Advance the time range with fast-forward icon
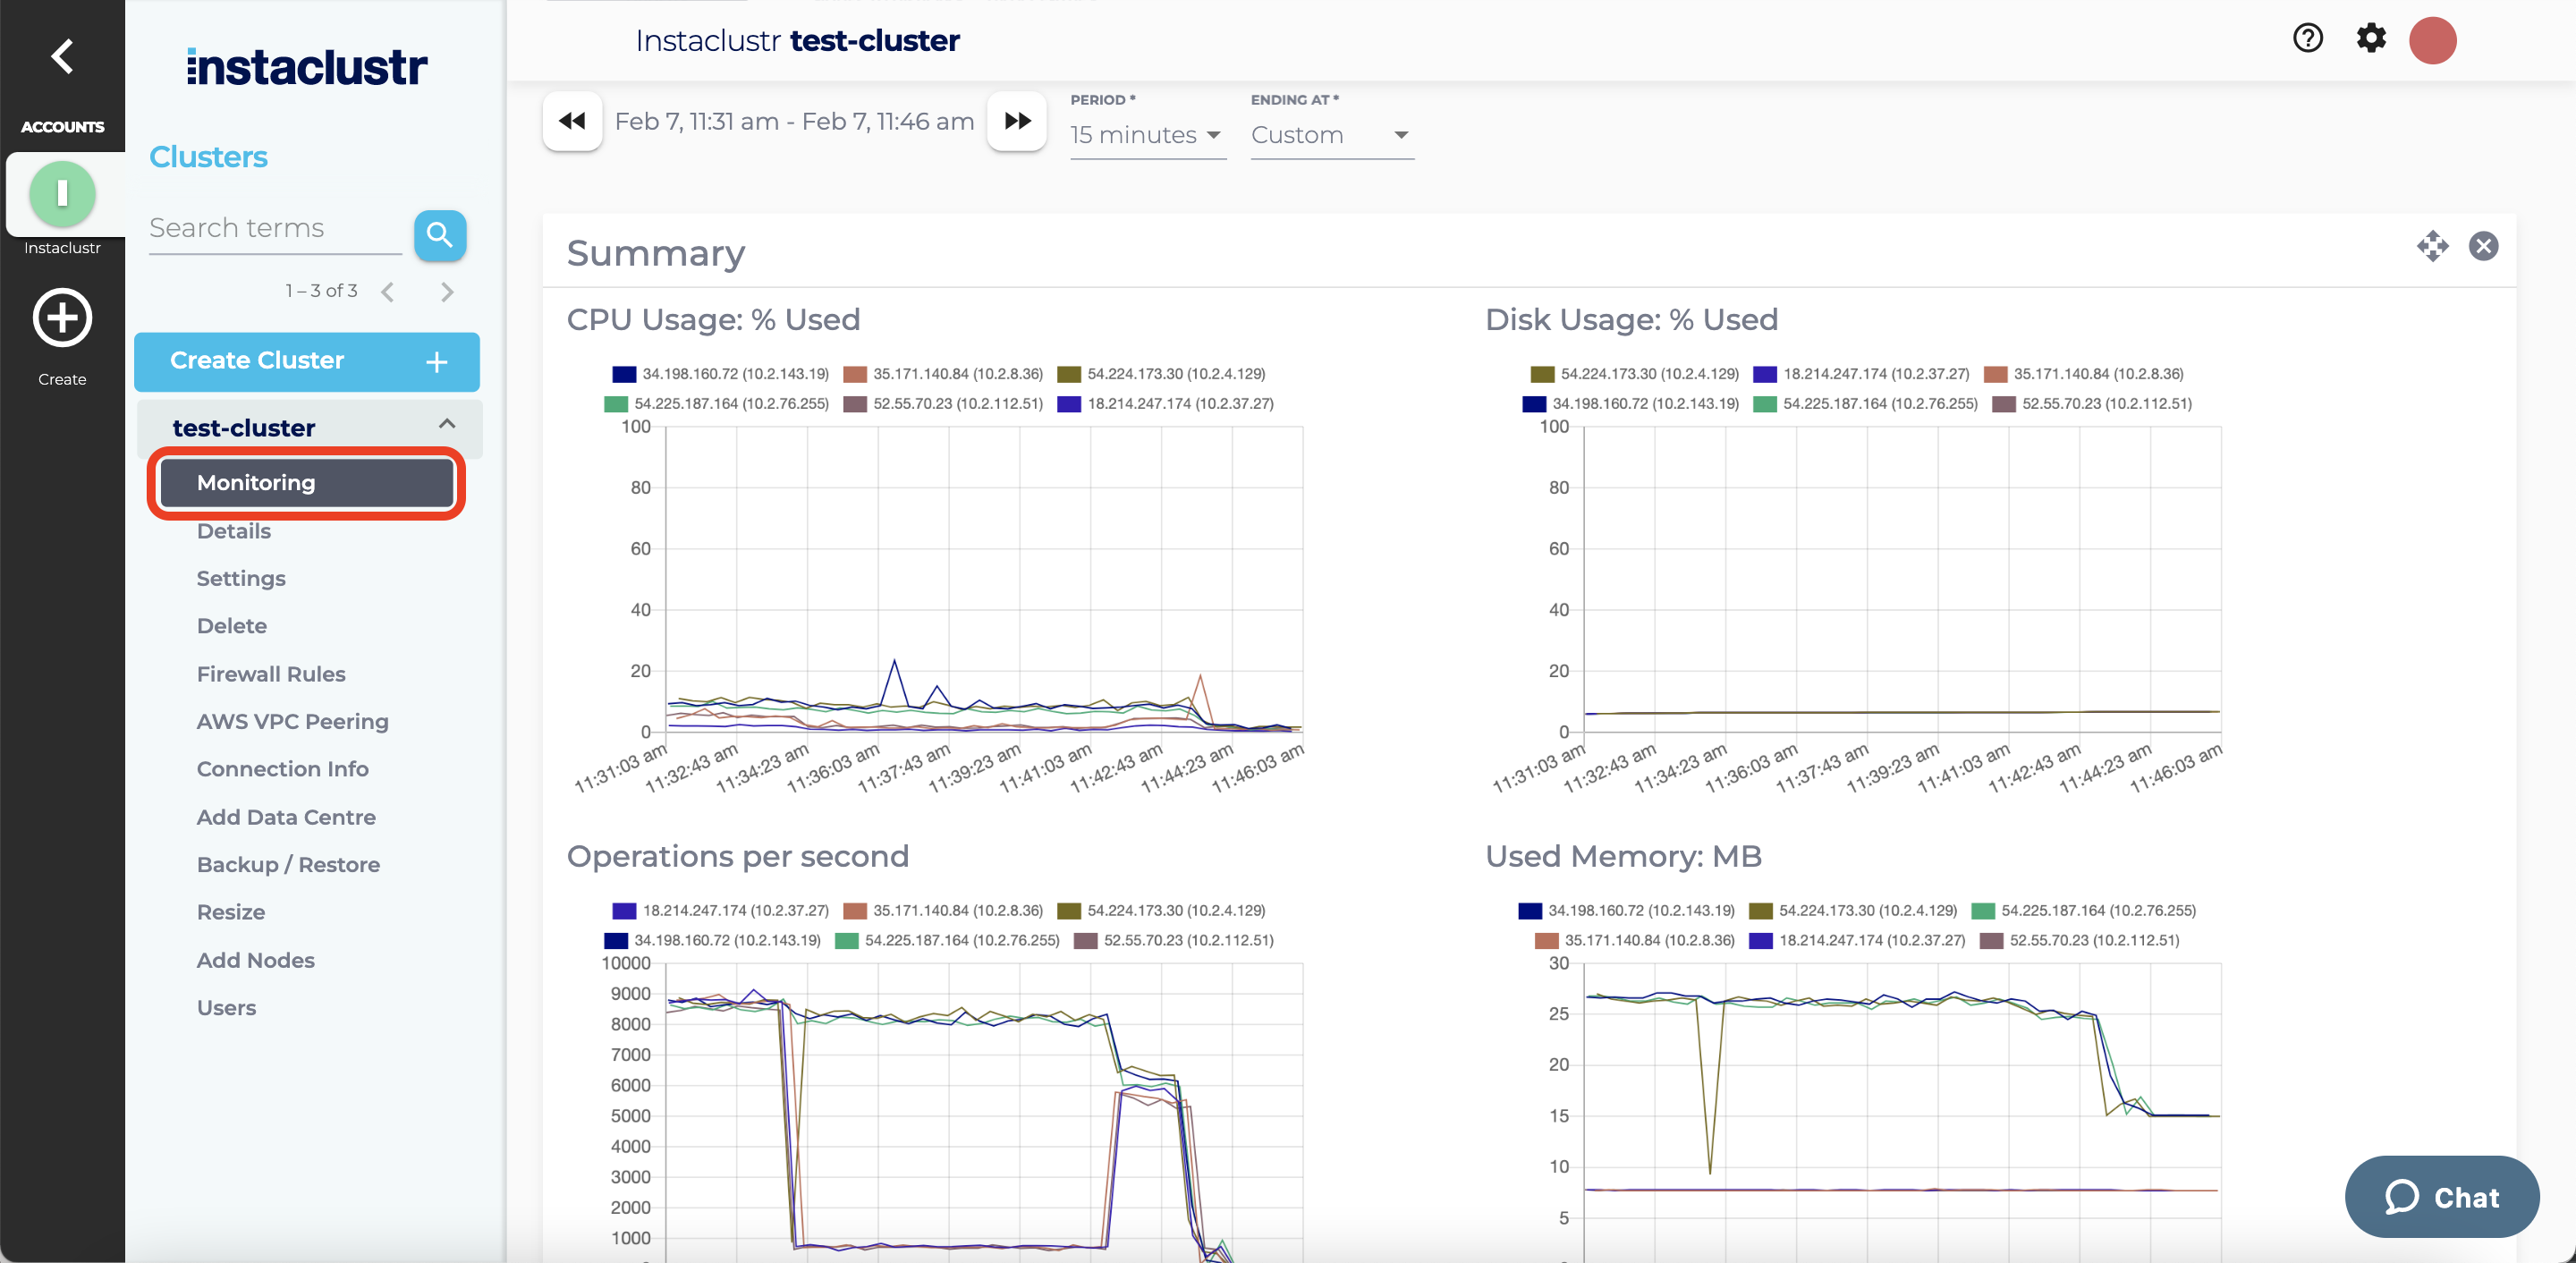Screen dimensions: 2576x1263 pyautogui.click(x=1016, y=121)
